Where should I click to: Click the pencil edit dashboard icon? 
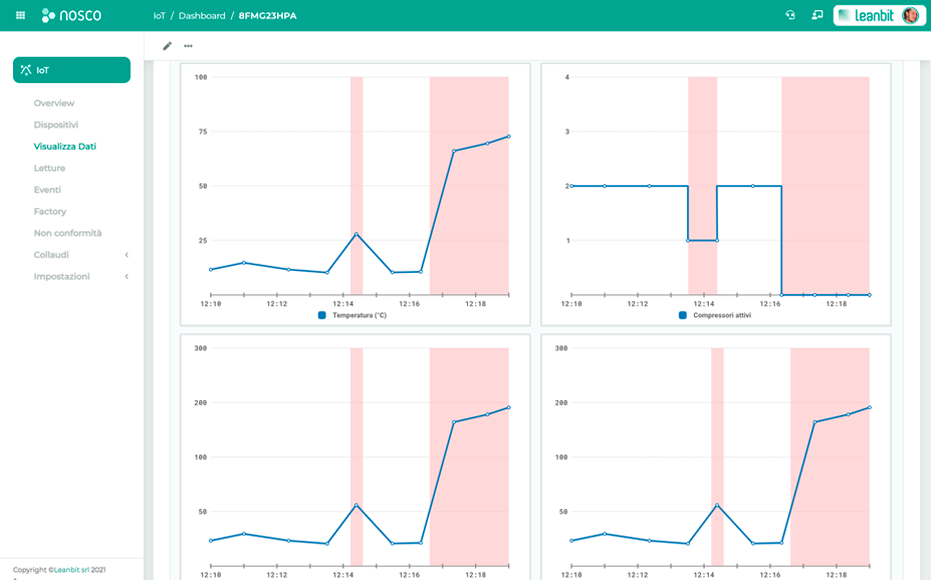167,46
